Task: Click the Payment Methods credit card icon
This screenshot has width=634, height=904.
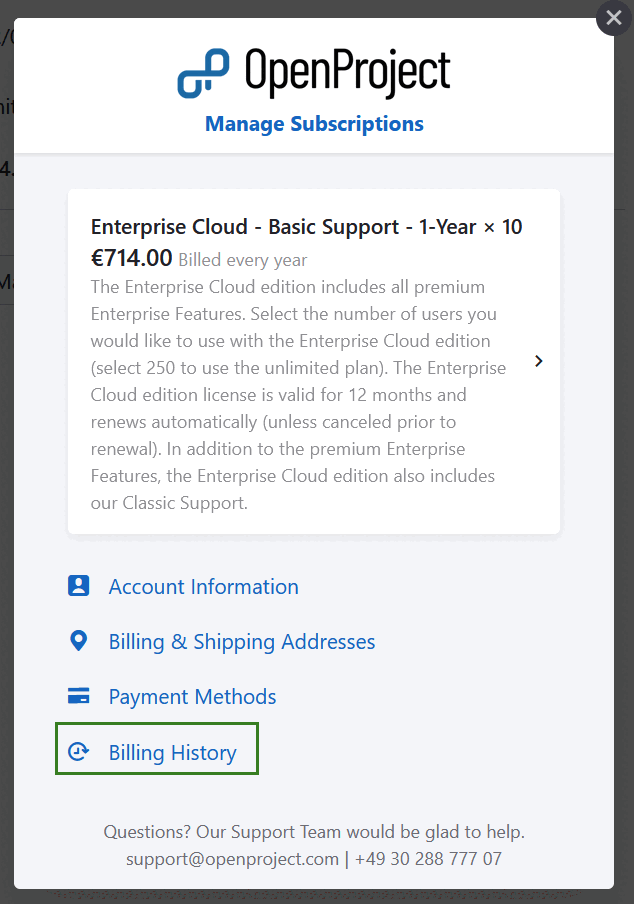Action: [79, 696]
